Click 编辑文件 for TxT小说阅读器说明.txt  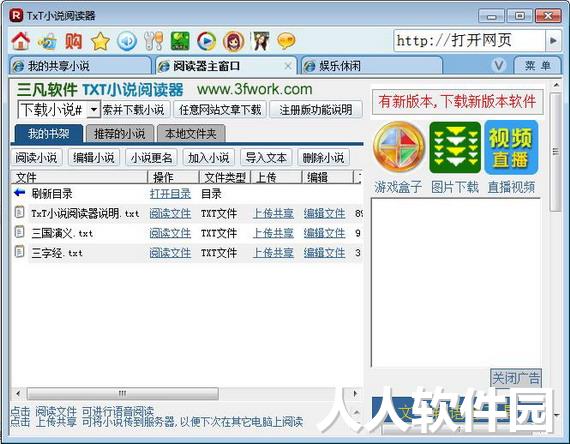325,213
